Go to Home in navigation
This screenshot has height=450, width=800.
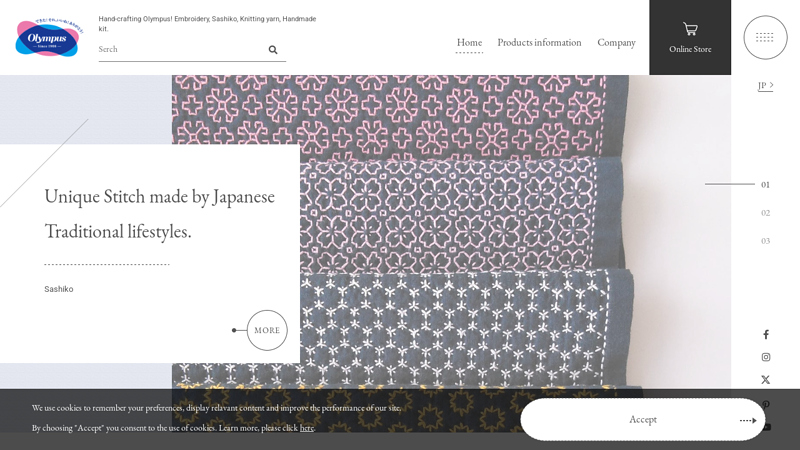[469, 43]
